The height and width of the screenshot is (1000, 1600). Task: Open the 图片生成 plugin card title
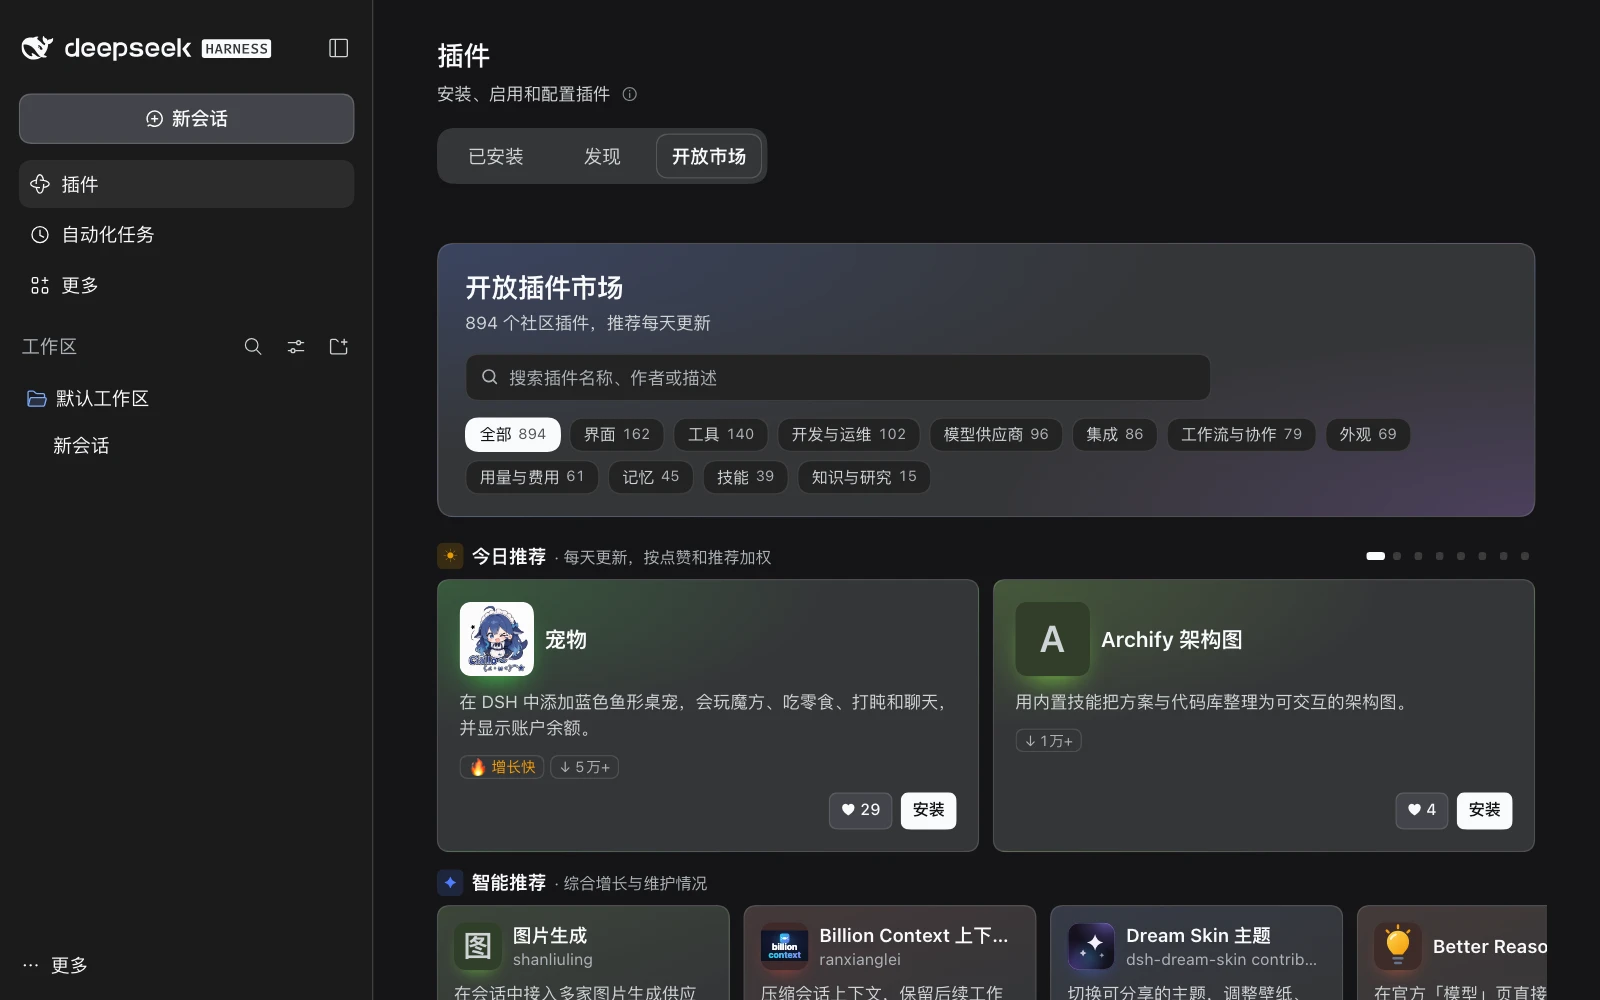[x=550, y=936]
